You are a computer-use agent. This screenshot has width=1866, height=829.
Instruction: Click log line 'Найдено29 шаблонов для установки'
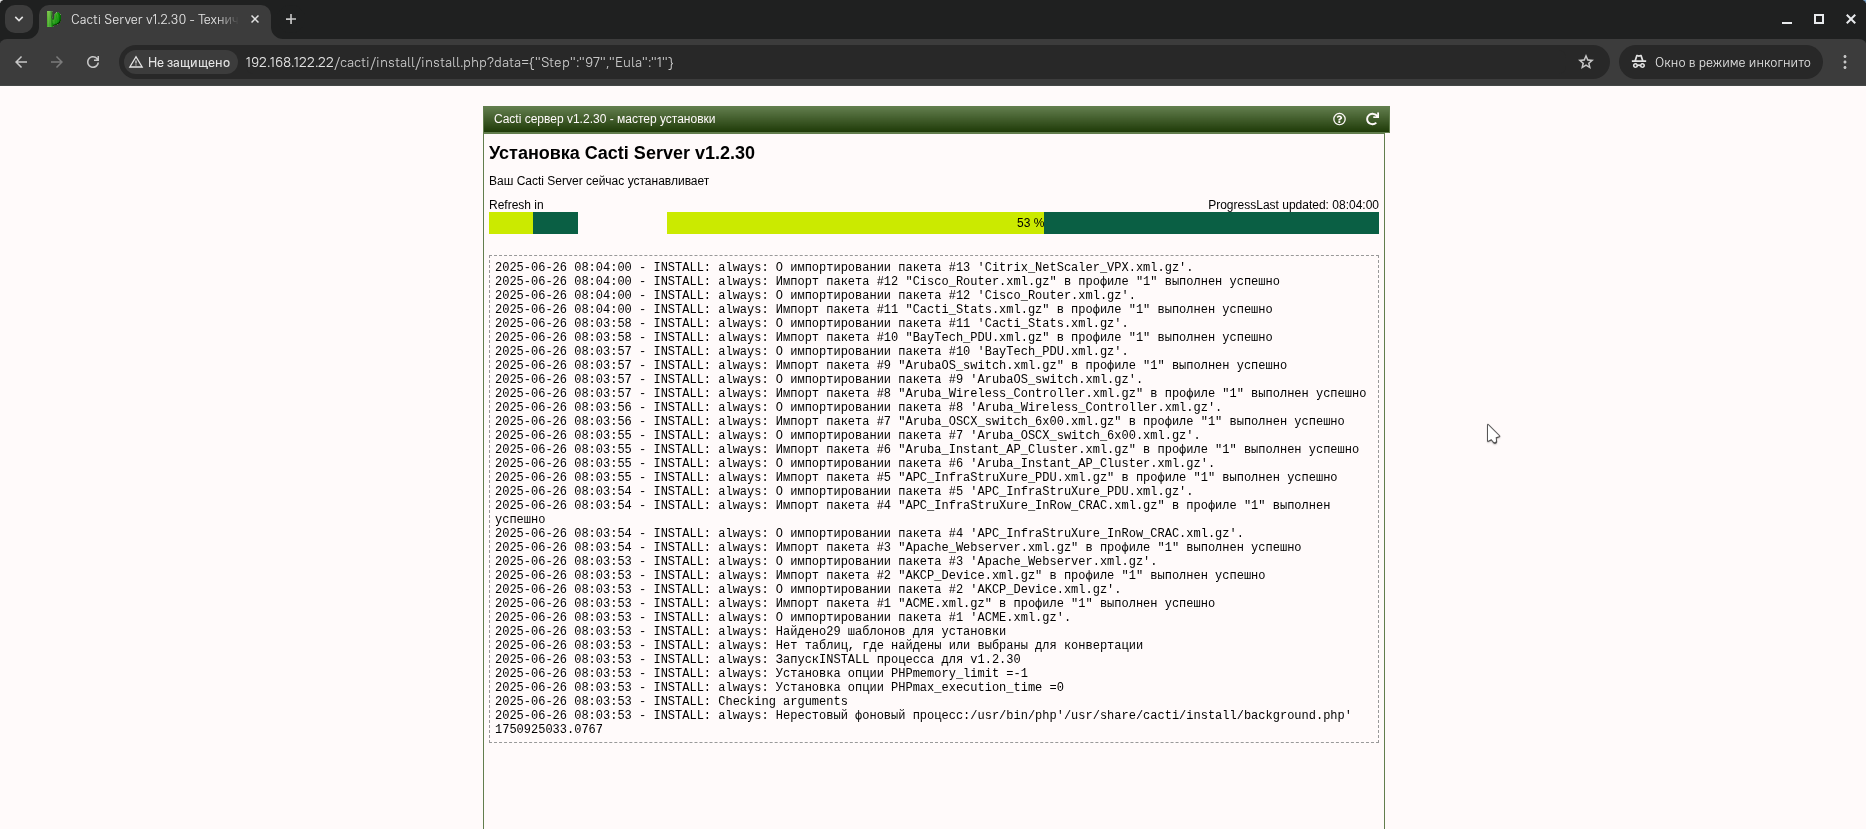coord(750,631)
